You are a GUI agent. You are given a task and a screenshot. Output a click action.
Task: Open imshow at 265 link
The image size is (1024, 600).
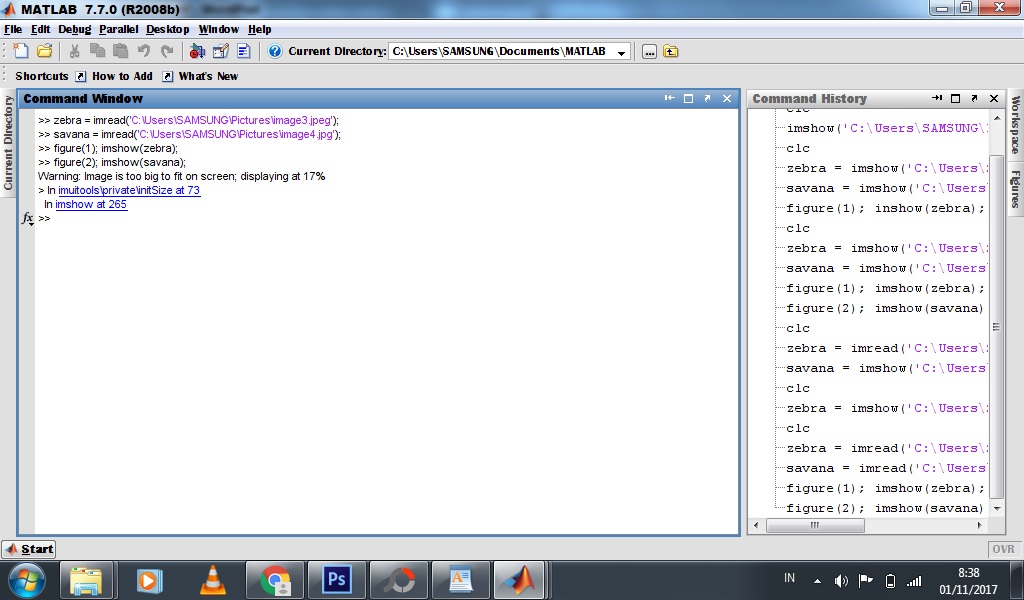(x=91, y=204)
